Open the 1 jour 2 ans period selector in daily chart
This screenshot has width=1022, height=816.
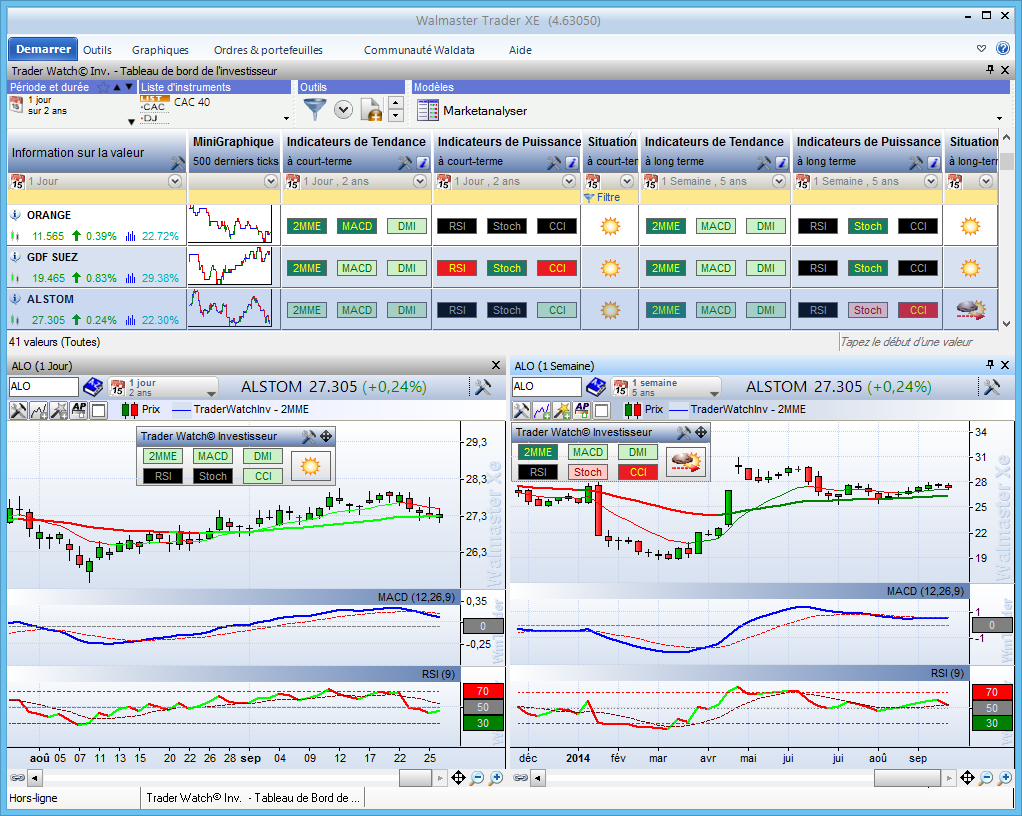tap(163, 388)
